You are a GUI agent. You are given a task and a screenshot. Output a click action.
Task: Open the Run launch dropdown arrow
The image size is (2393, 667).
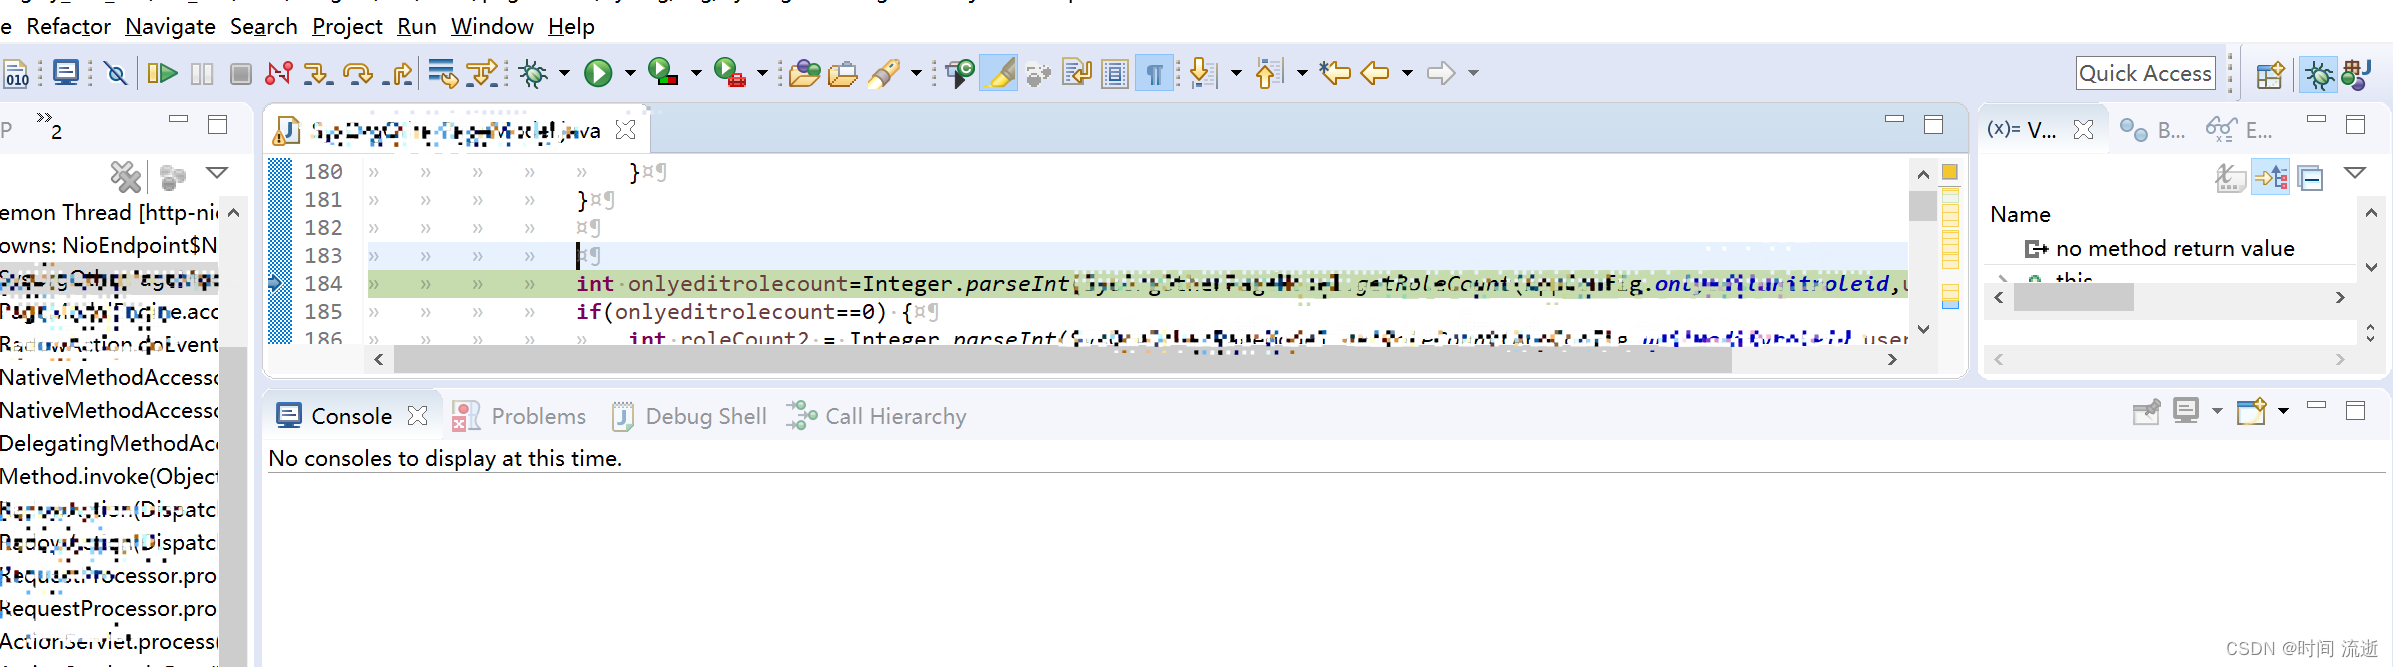630,73
